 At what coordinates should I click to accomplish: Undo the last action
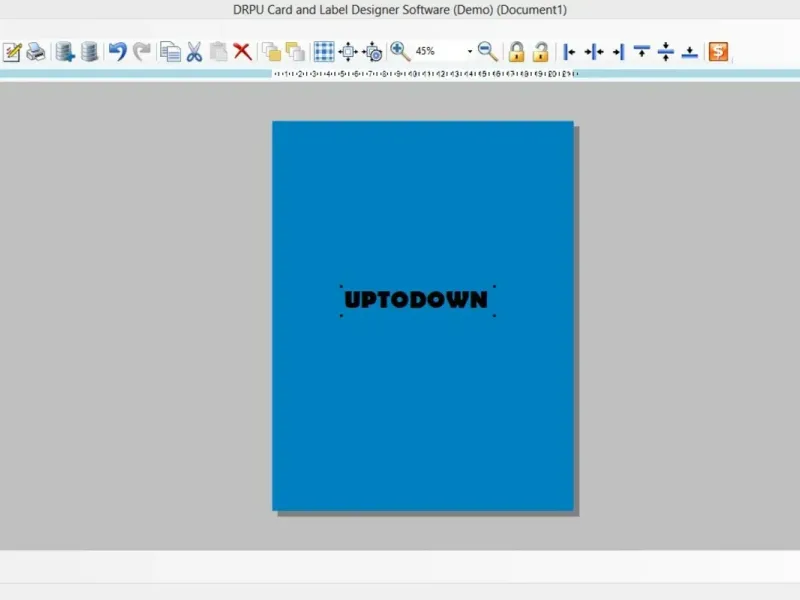coord(118,52)
